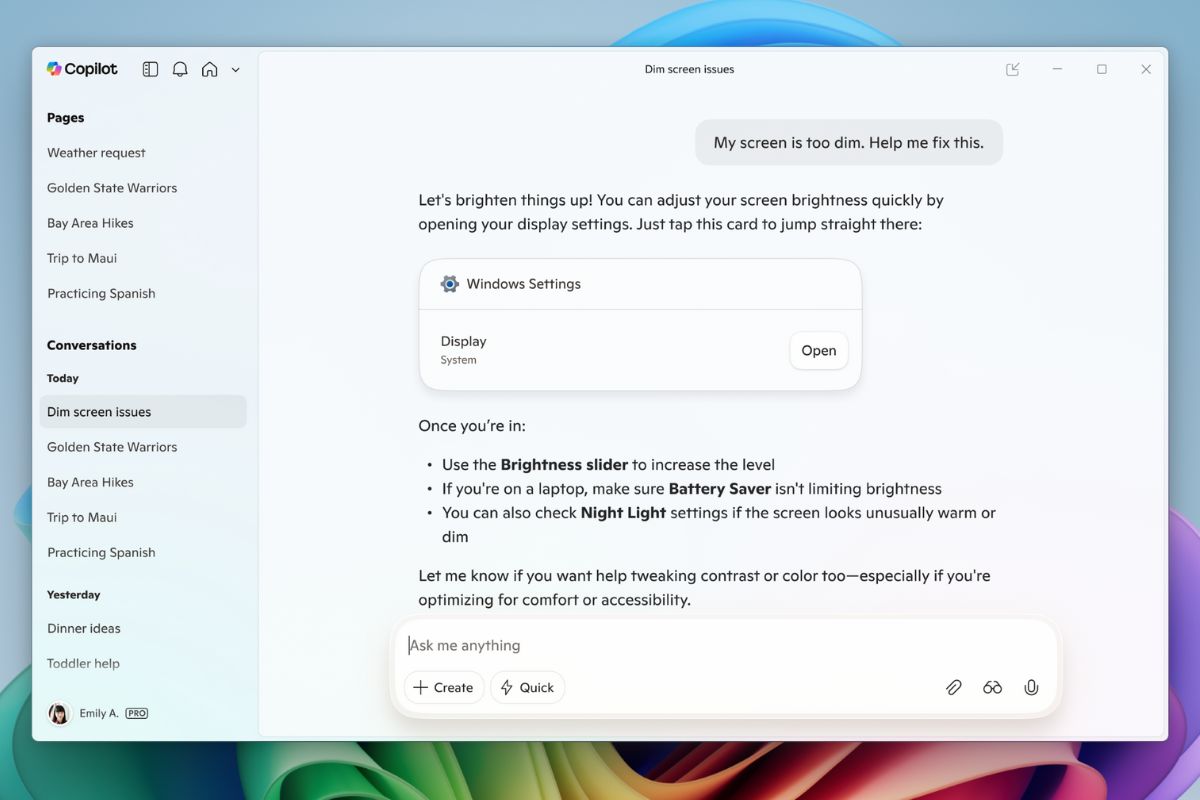This screenshot has height=800, width=1200.
Task: Click the 'Once you're in:' text
Action: 472,426
